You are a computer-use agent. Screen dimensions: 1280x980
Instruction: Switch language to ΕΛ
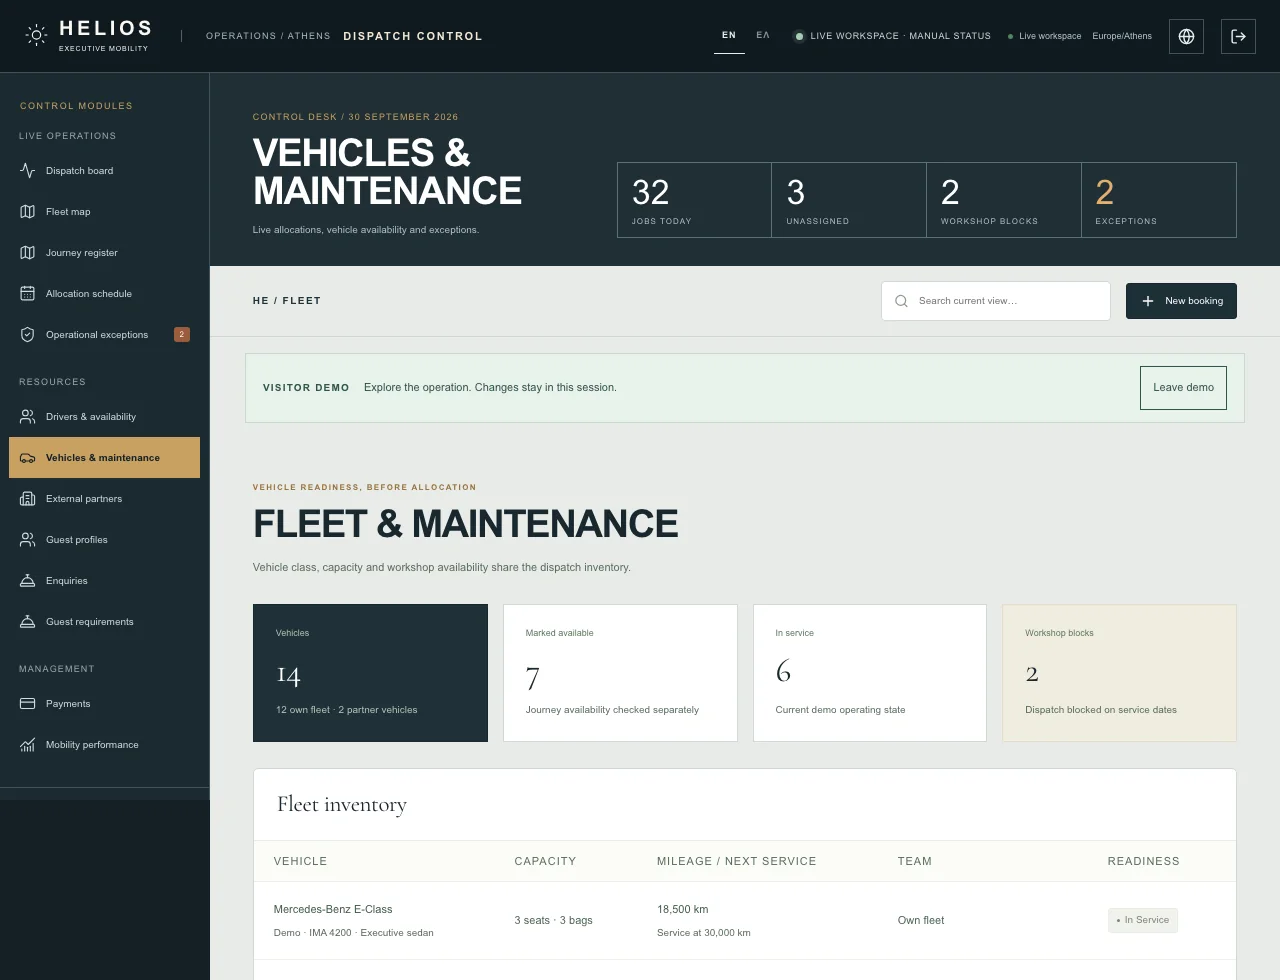click(x=763, y=36)
